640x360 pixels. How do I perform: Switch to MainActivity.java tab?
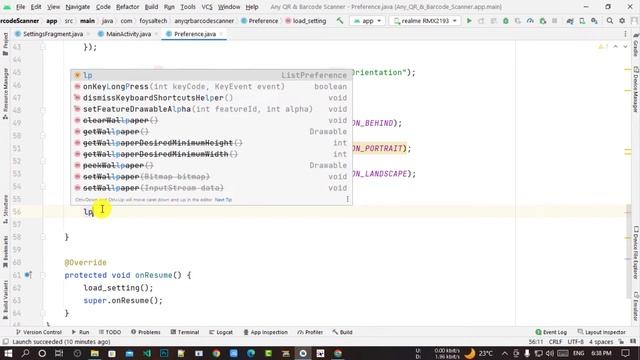click(x=128, y=34)
